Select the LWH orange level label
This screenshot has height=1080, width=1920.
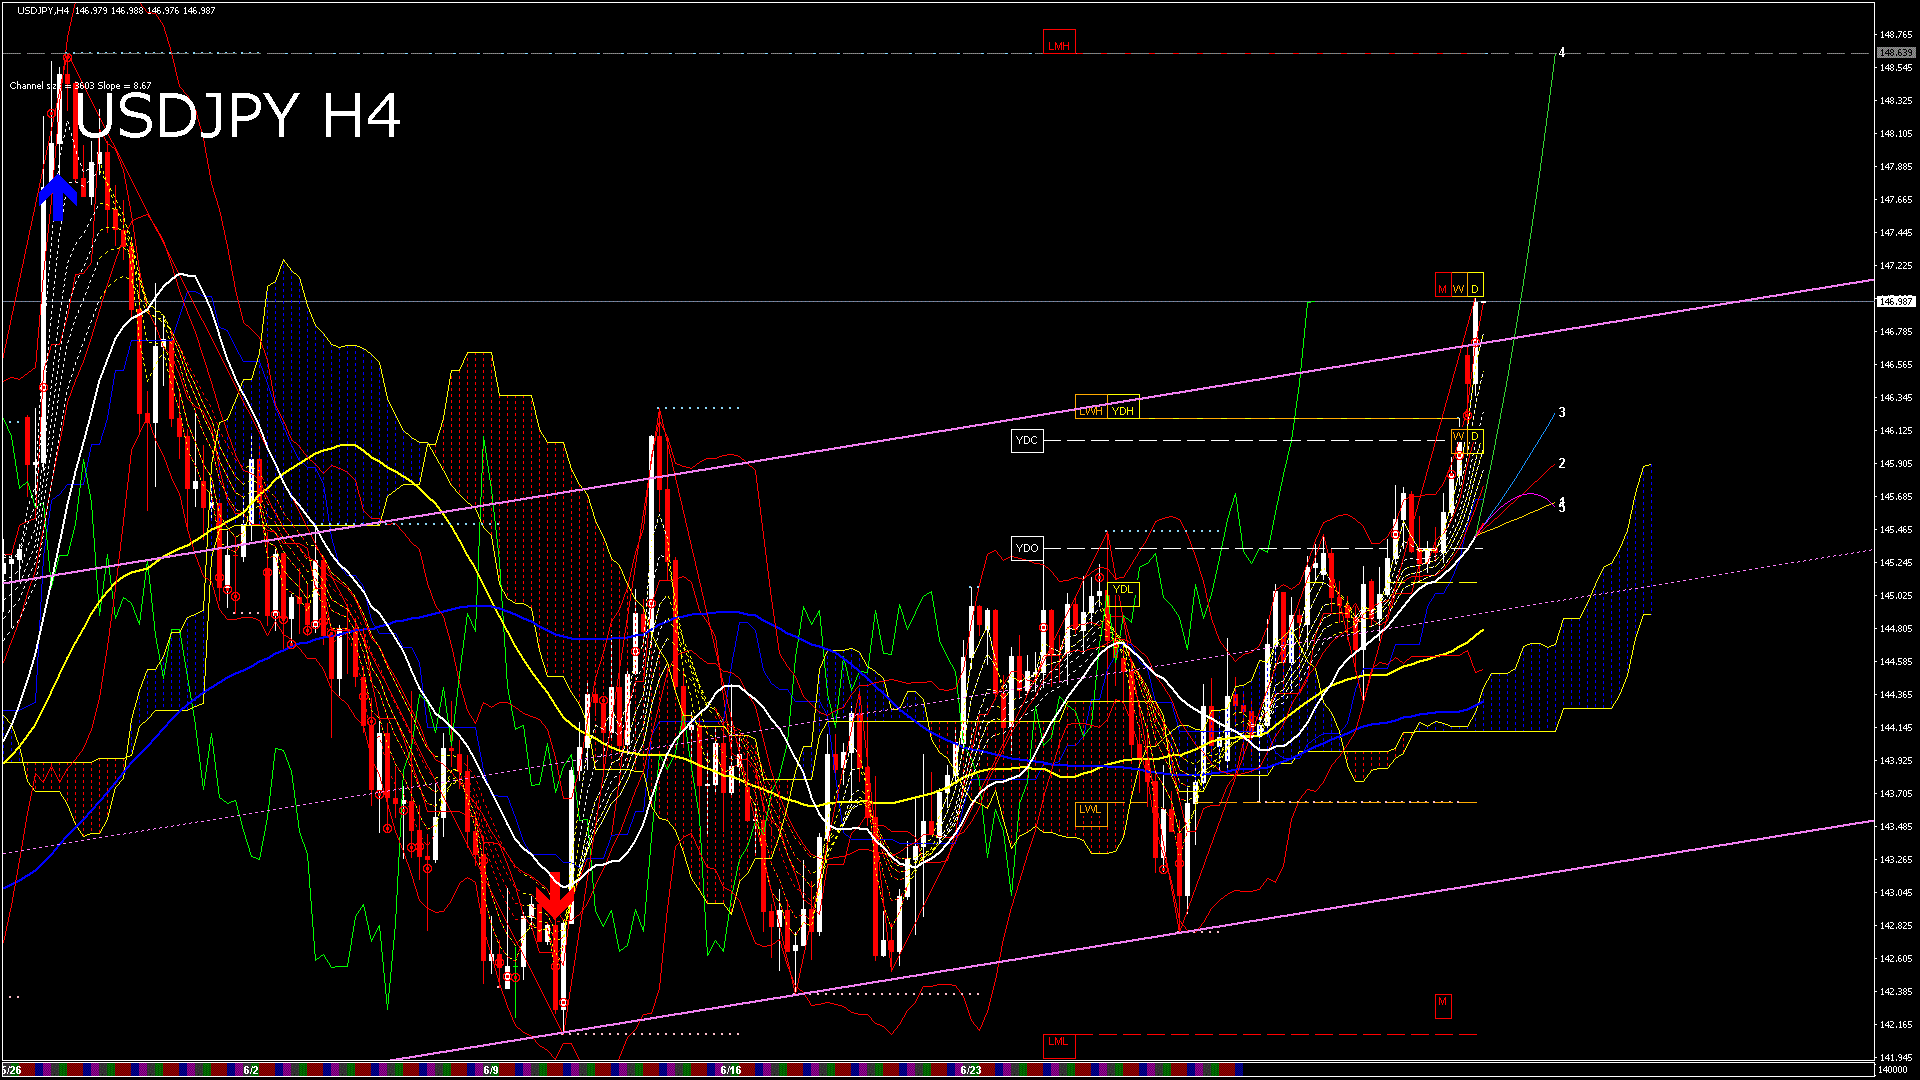[1091, 410]
